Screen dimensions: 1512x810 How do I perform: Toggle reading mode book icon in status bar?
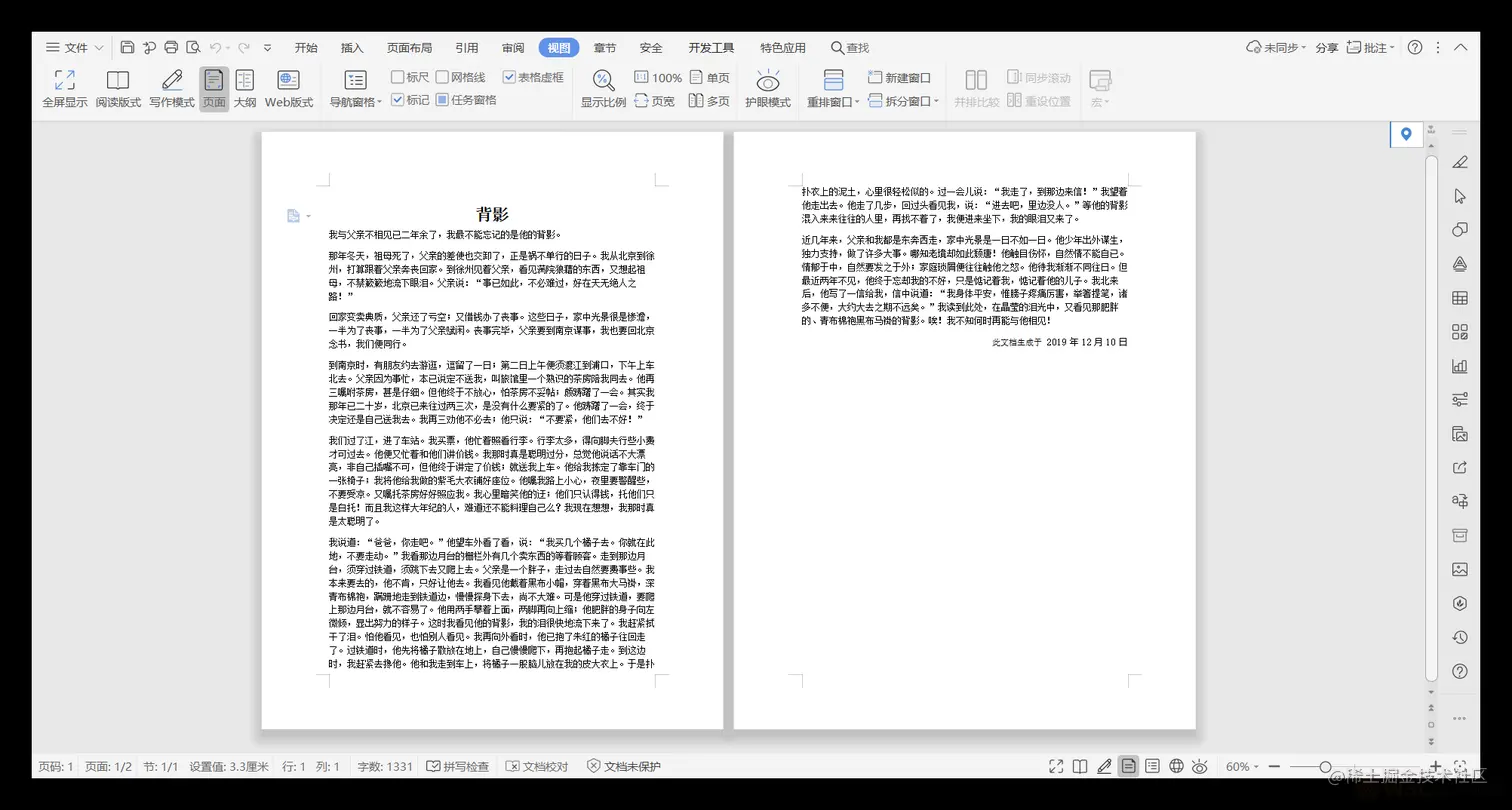point(1080,766)
